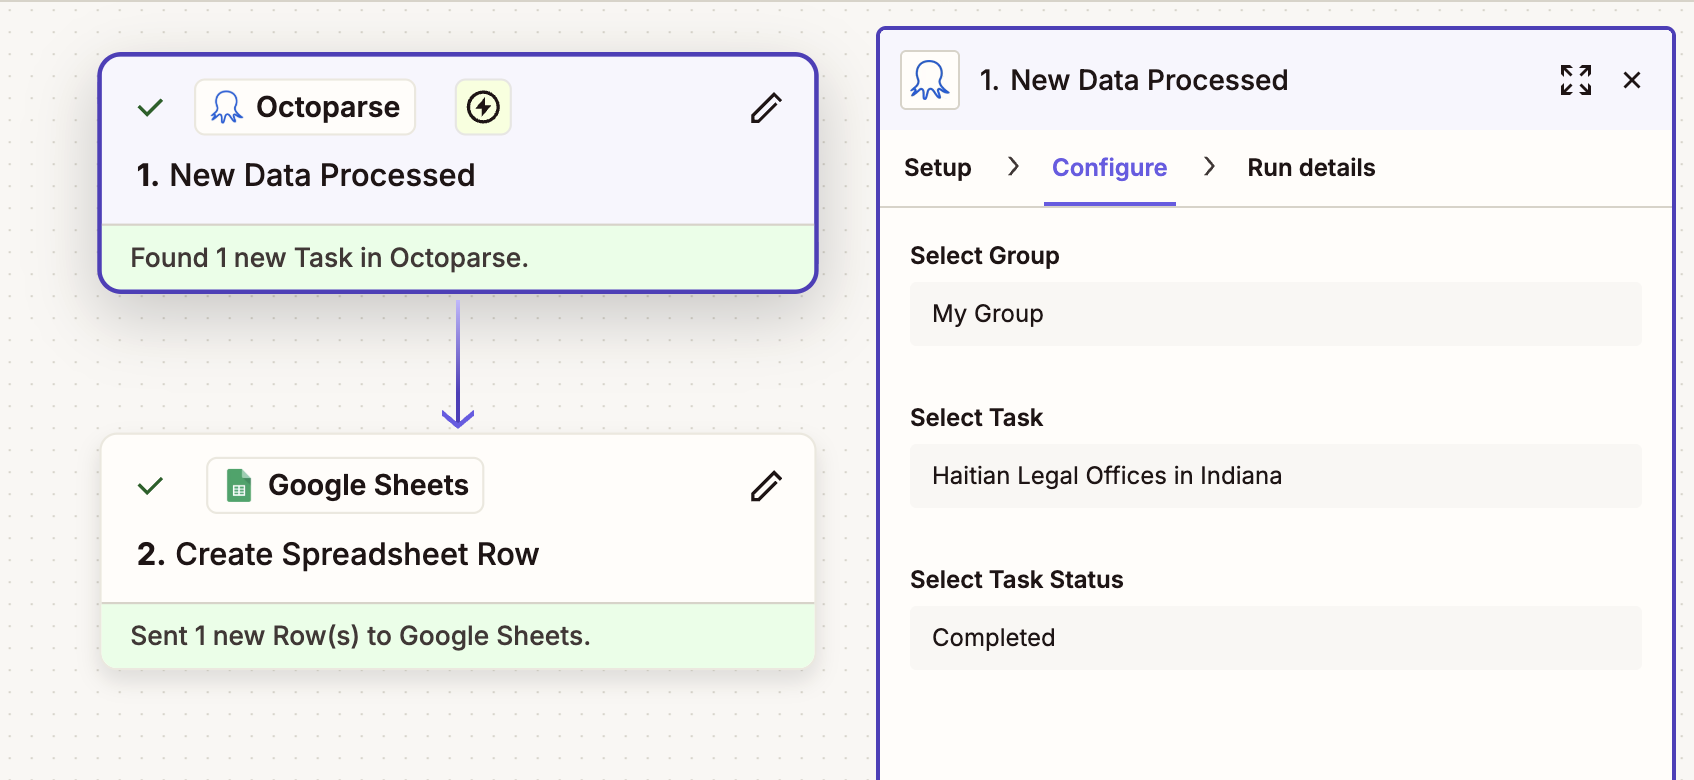1694x780 pixels.
Task: Click the Found 1 new Task status bar
Action: point(458,258)
